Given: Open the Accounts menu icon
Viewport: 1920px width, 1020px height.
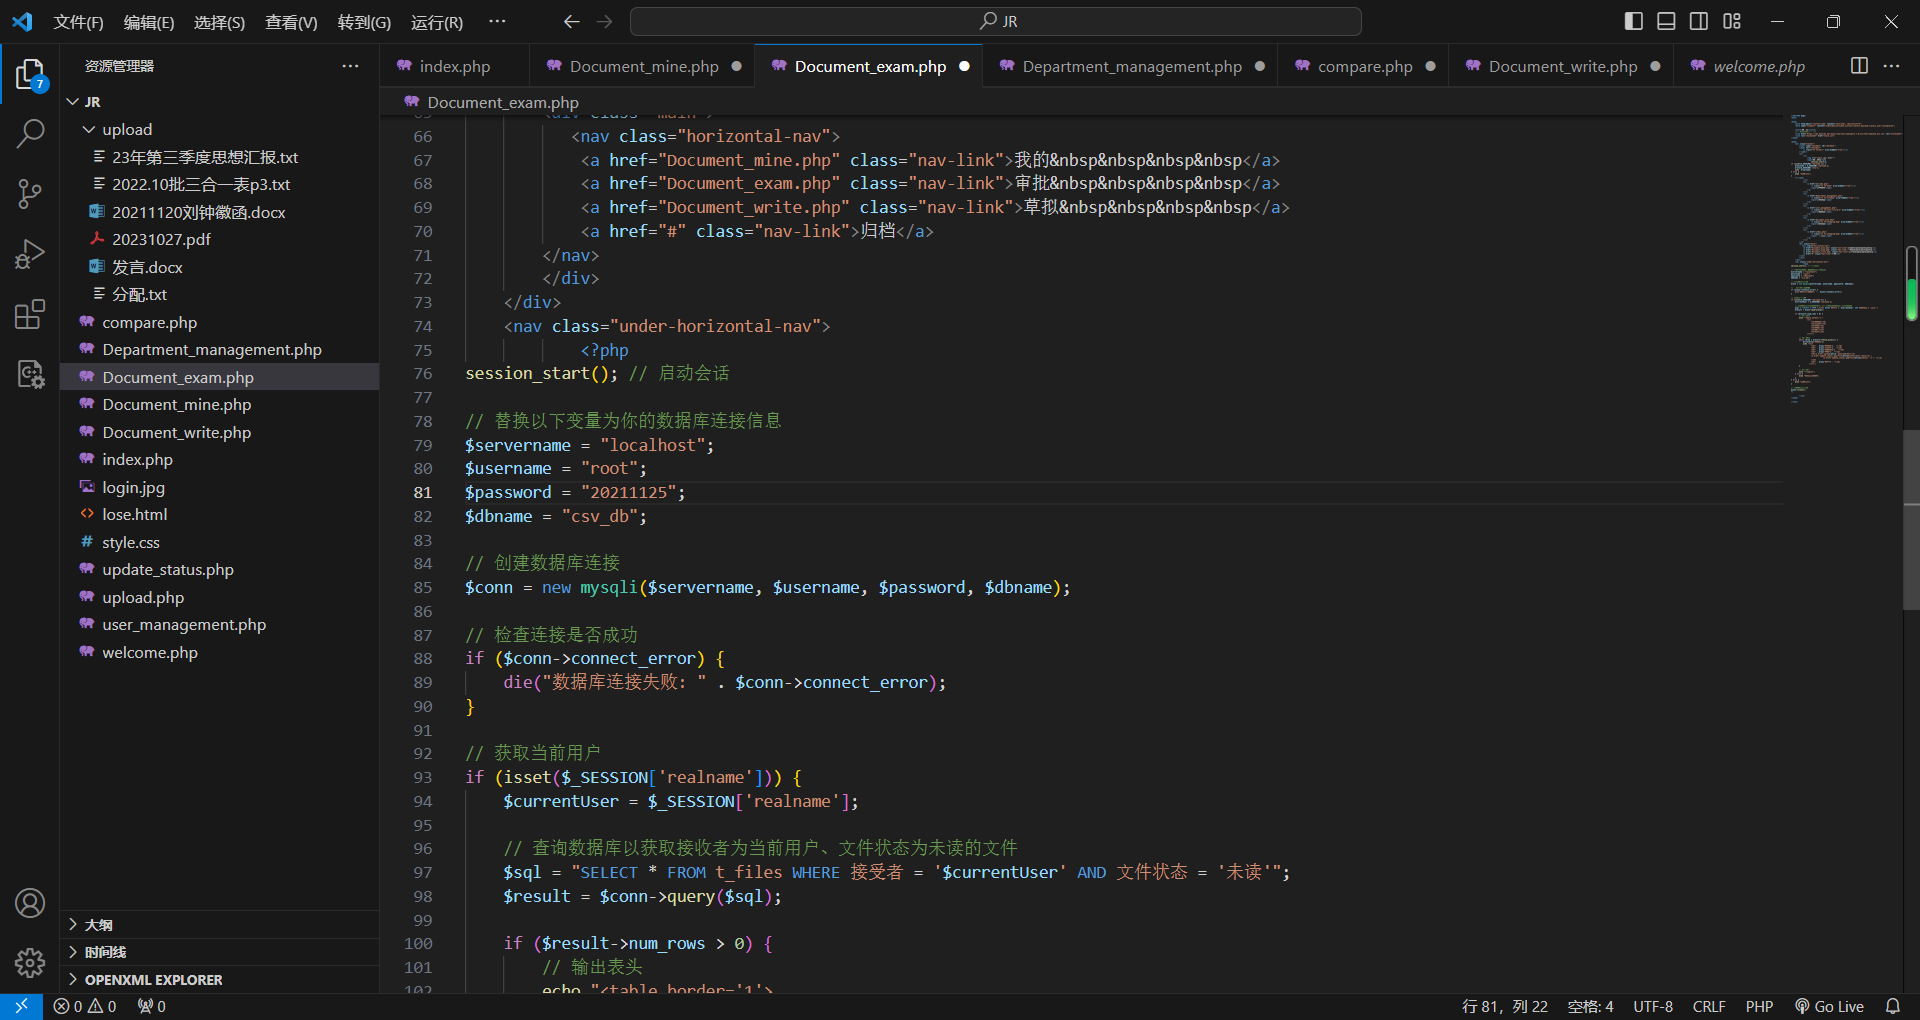Looking at the screenshot, I should tap(30, 903).
